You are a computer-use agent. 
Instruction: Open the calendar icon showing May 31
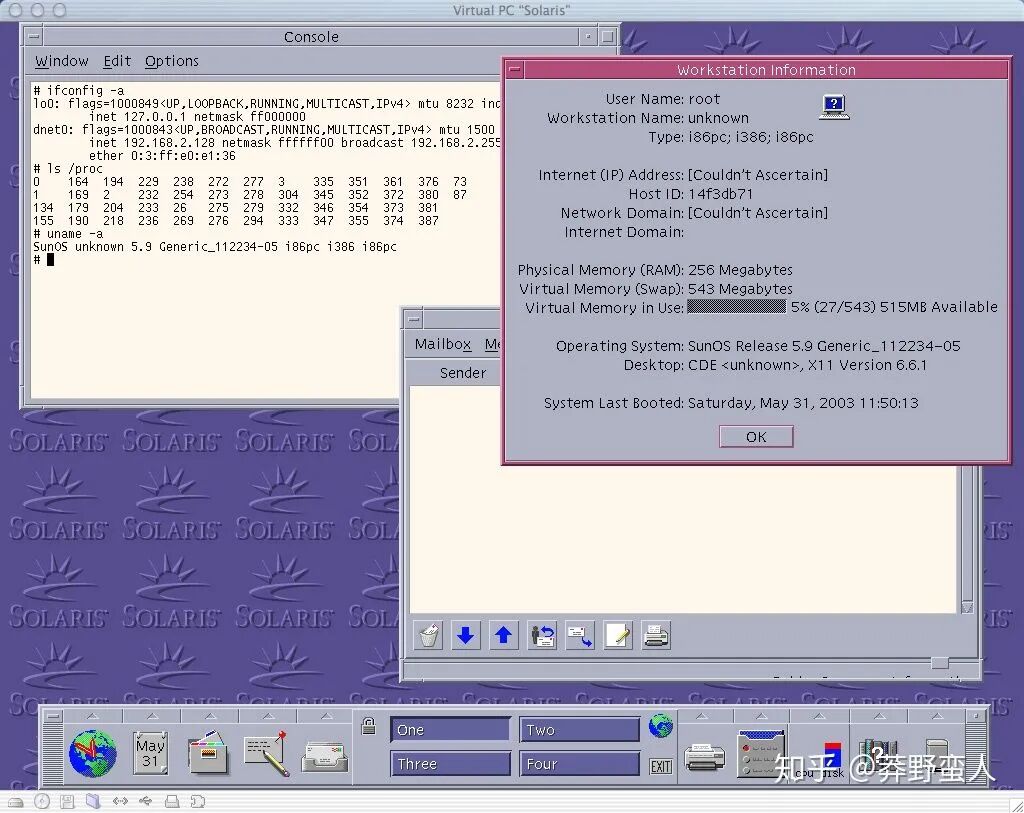(150, 753)
